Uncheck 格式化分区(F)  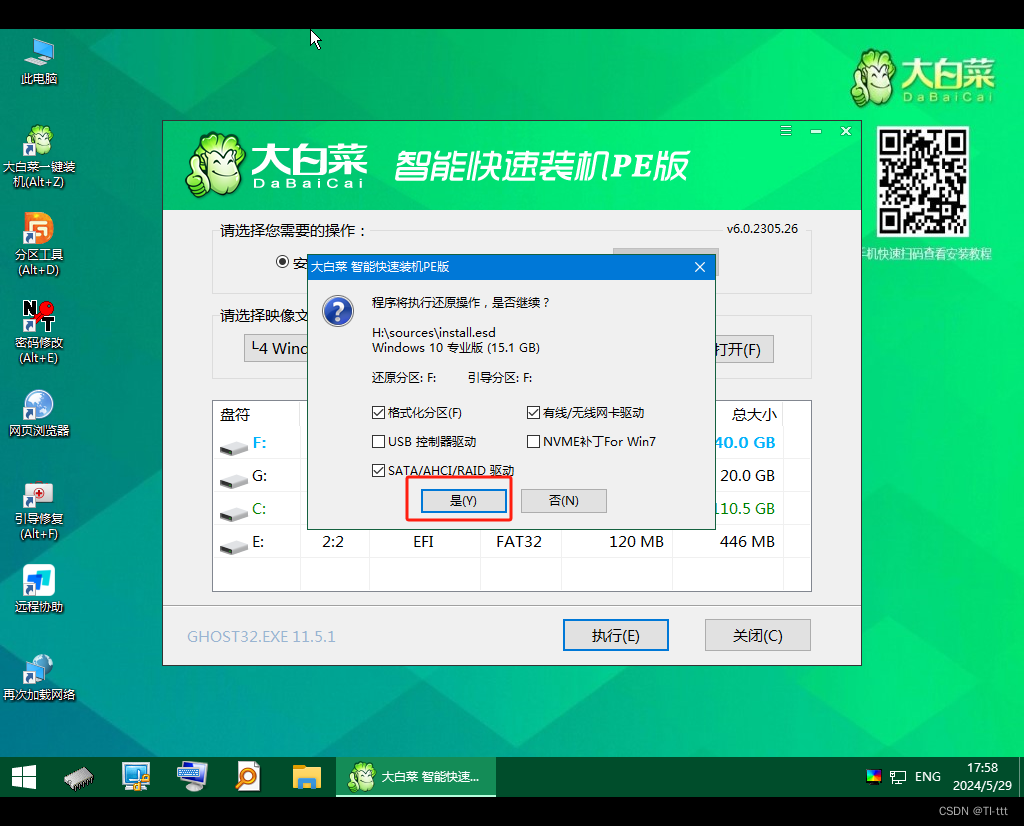coord(378,411)
